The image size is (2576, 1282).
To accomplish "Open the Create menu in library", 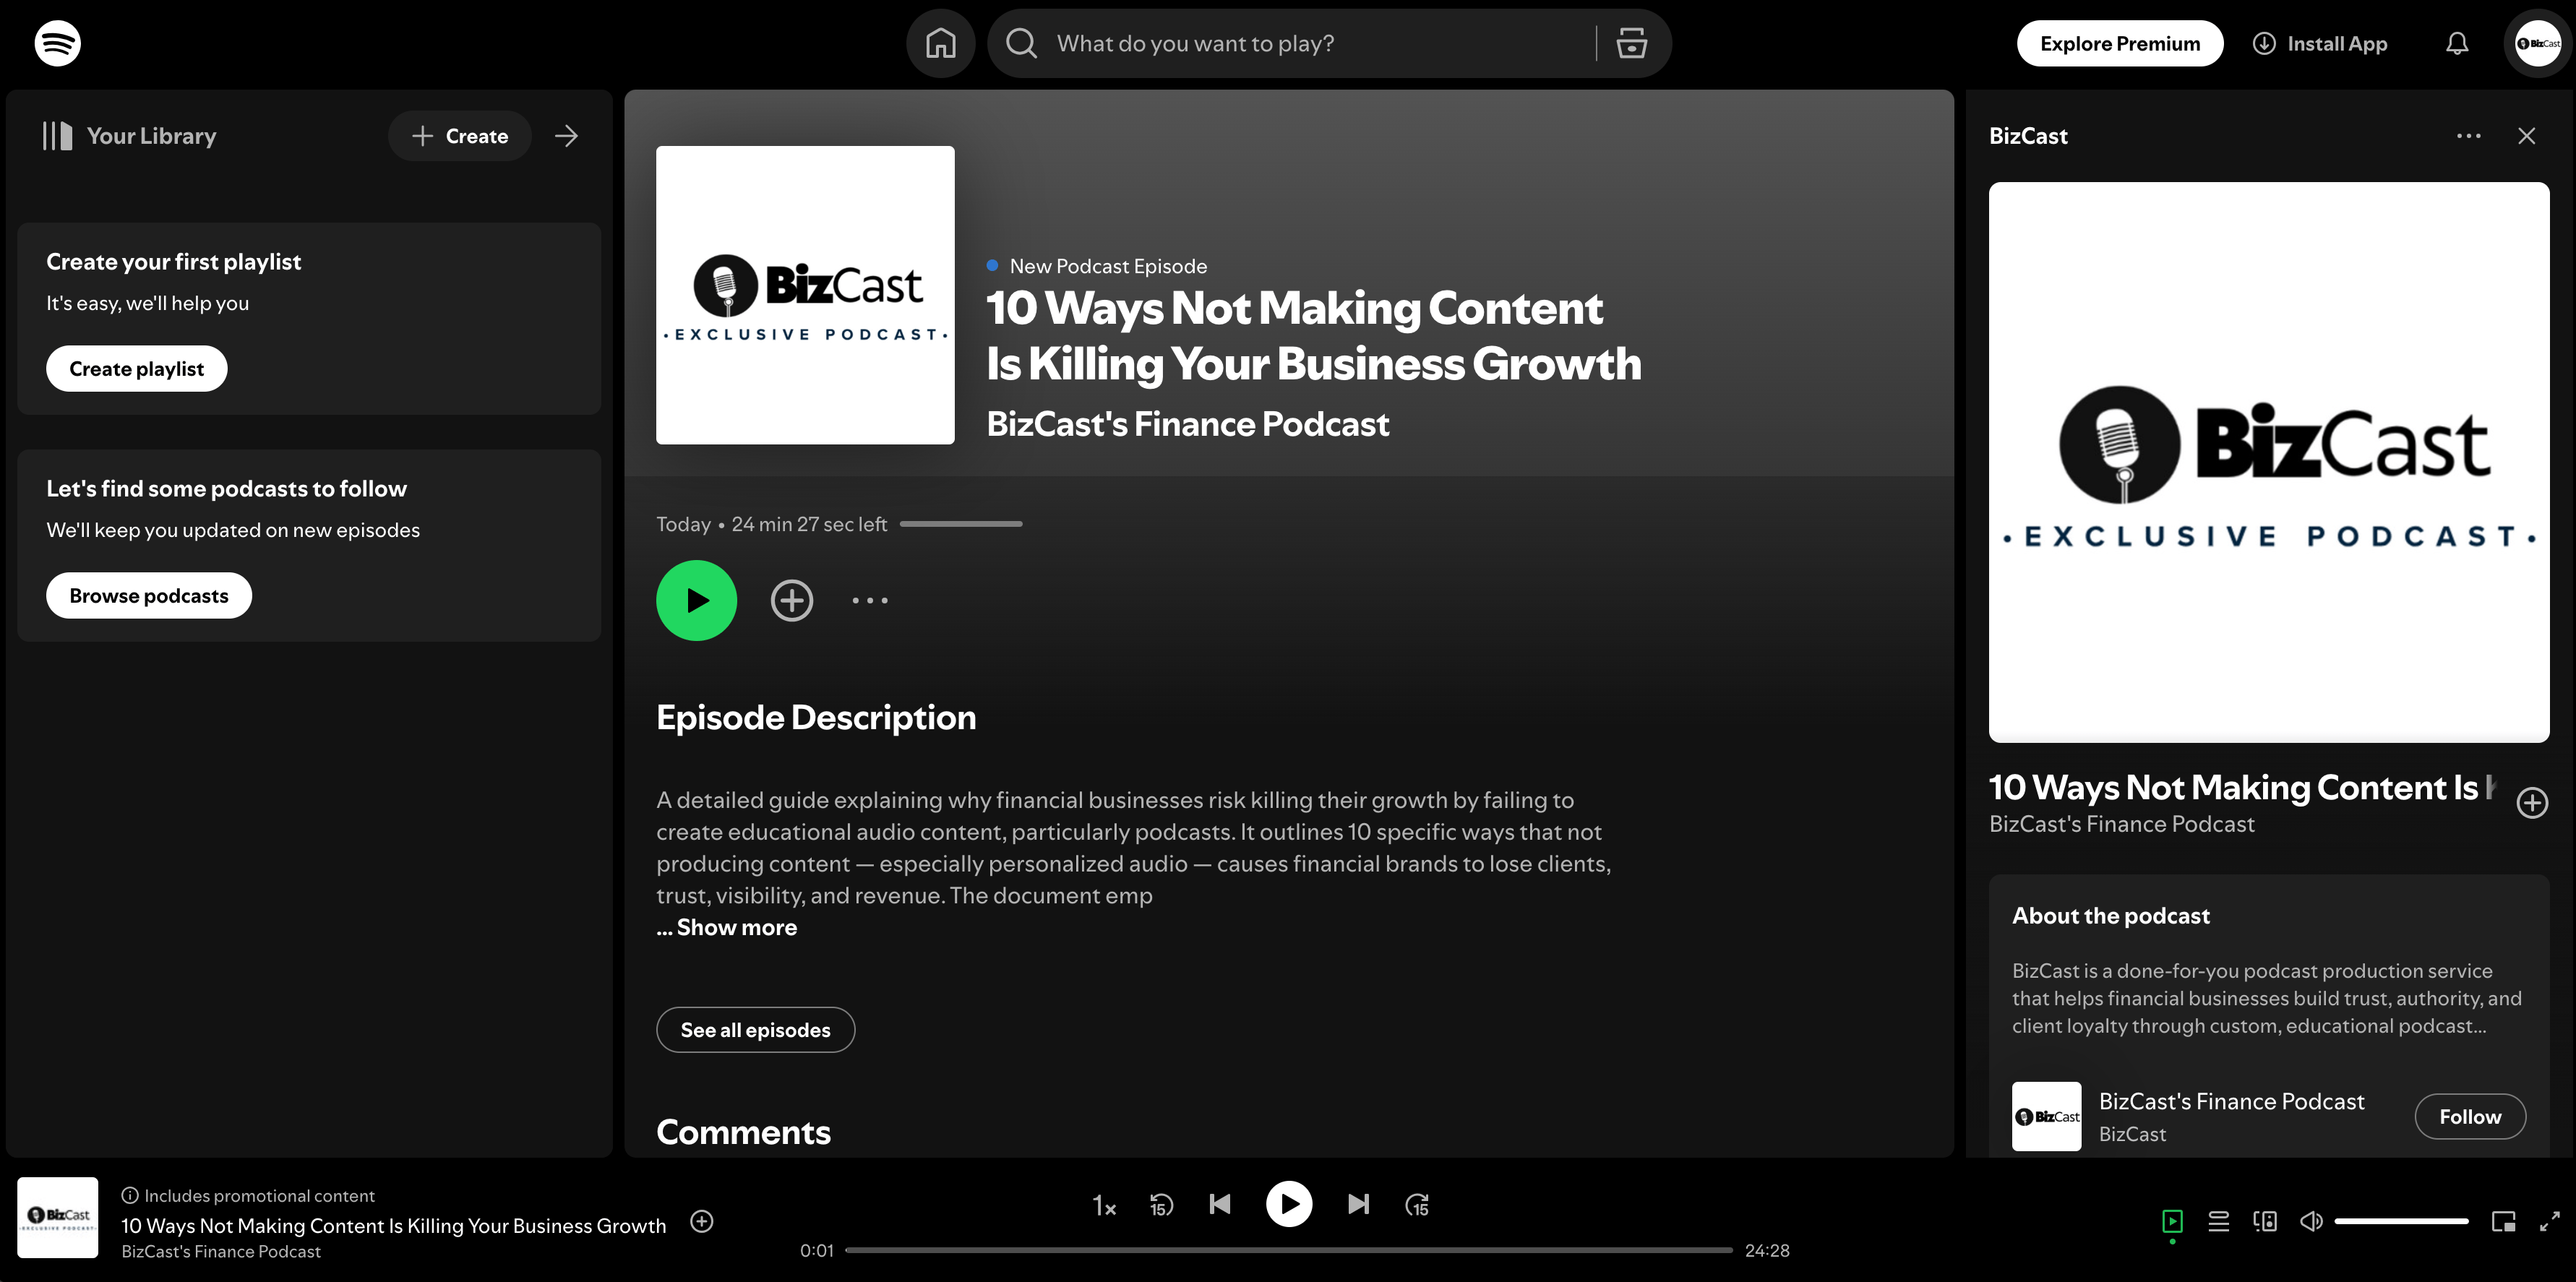I will tap(459, 136).
